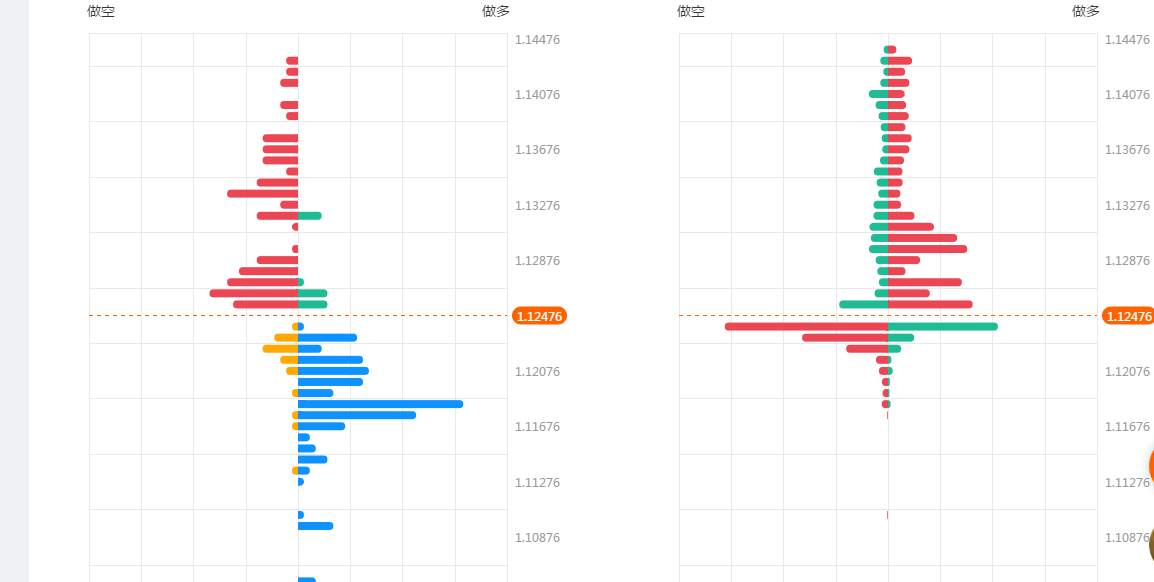1154x582 pixels.
Task: Click the 做空 label above right chart
Action: pyautogui.click(x=691, y=11)
